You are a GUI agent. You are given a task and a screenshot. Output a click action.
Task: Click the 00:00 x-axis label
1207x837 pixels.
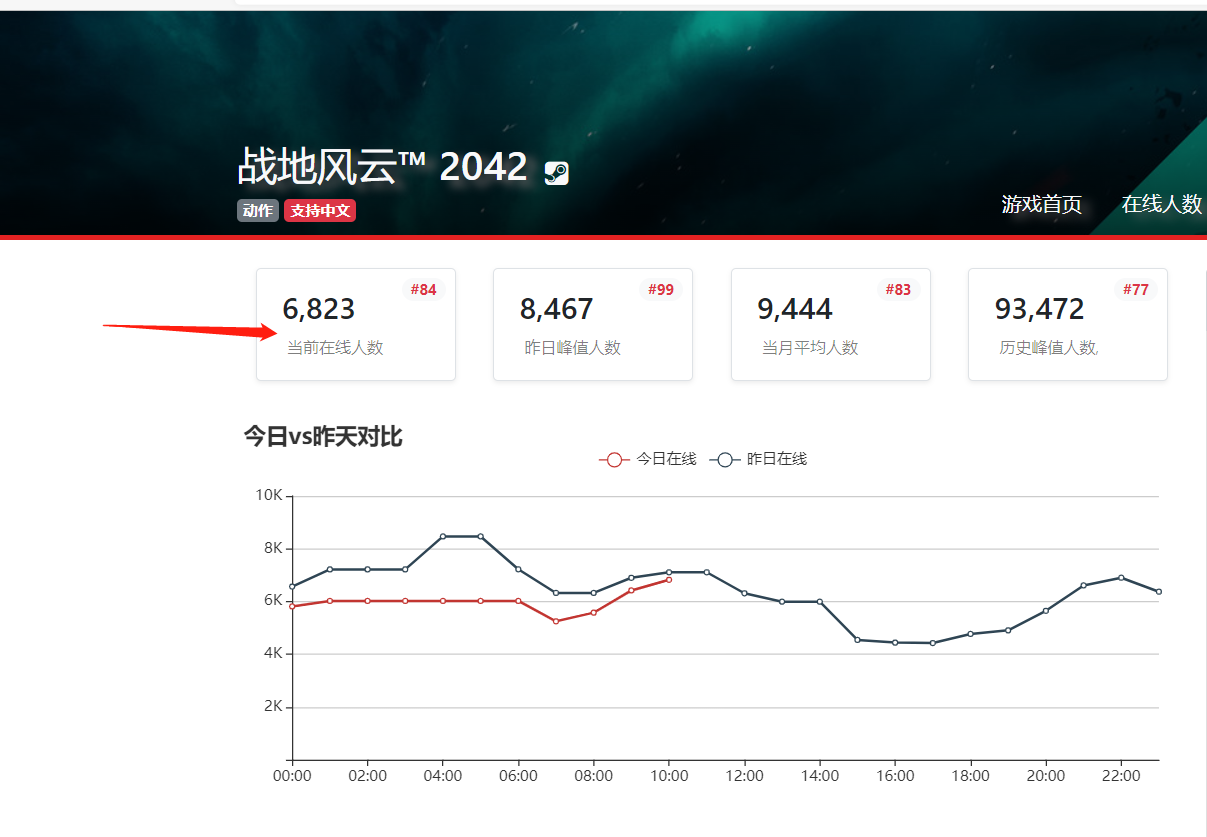292,776
